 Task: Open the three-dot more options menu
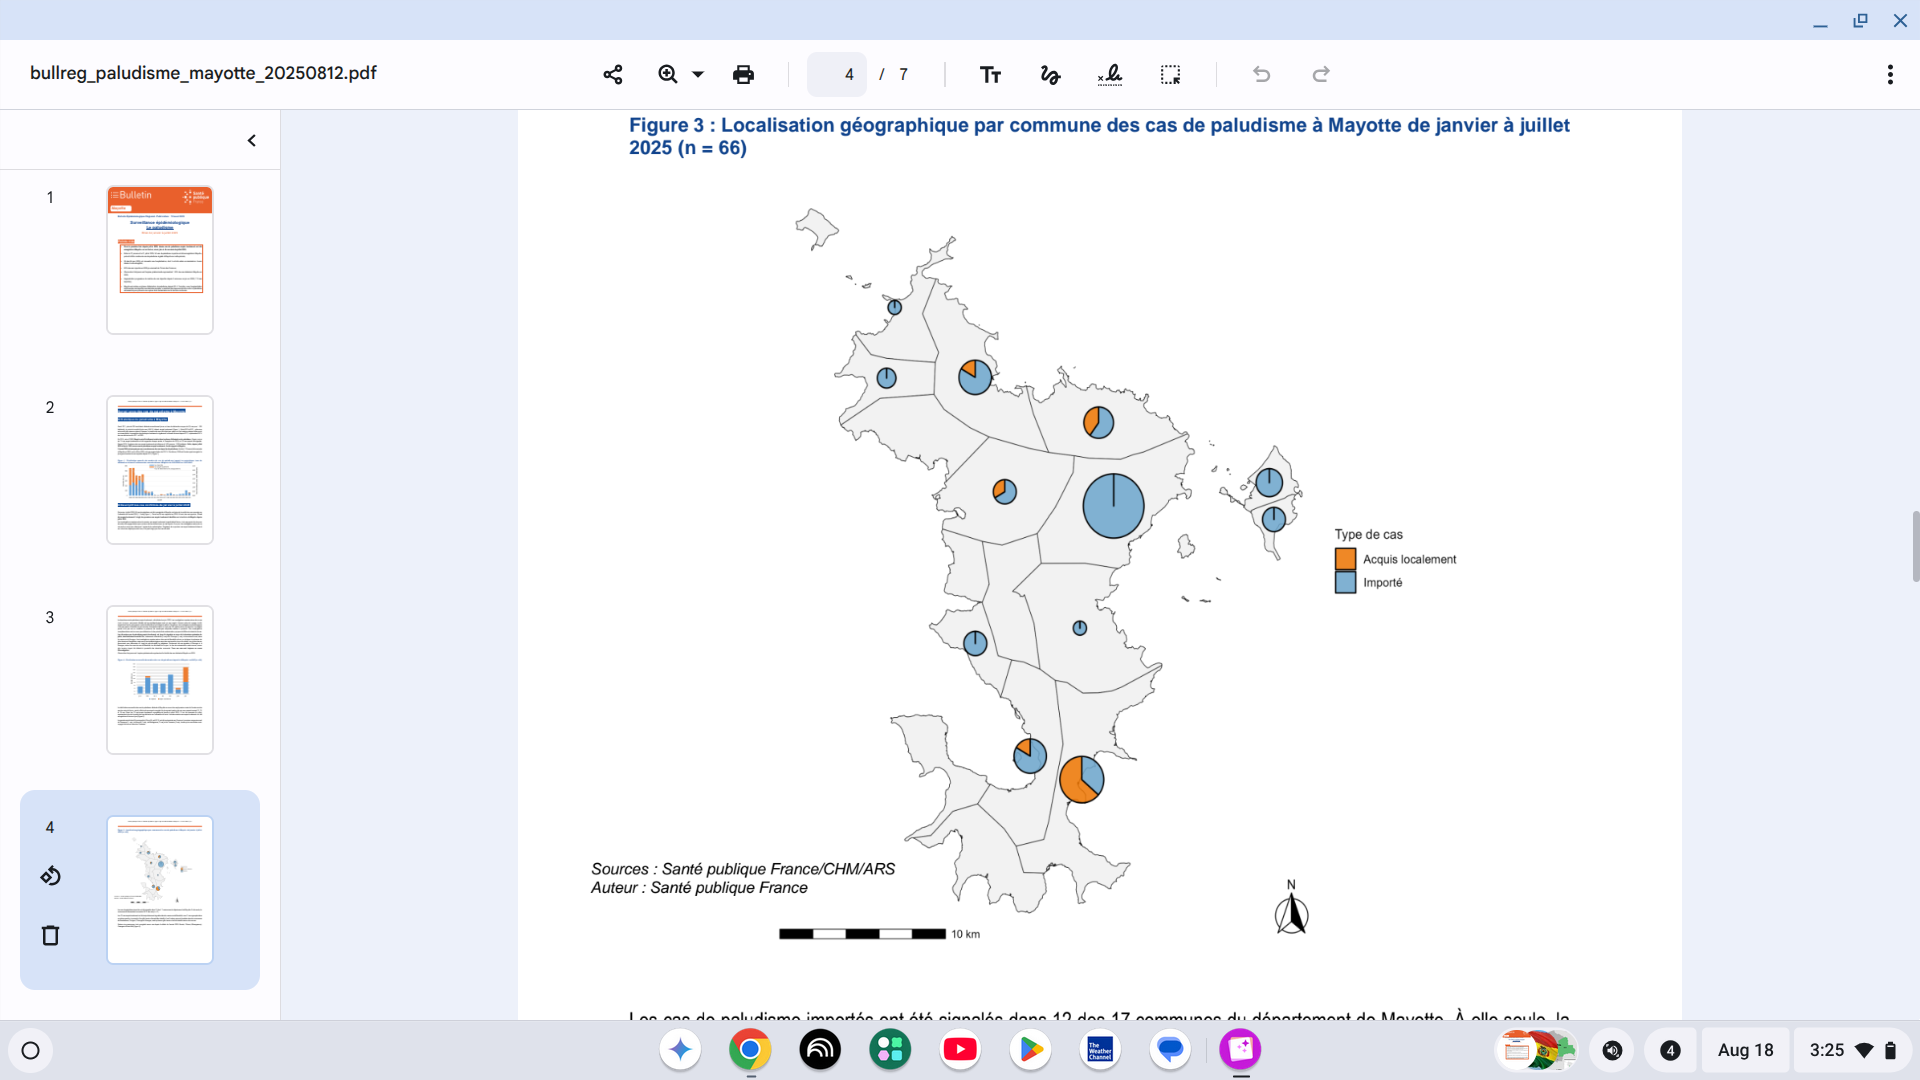pyautogui.click(x=1890, y=74)
